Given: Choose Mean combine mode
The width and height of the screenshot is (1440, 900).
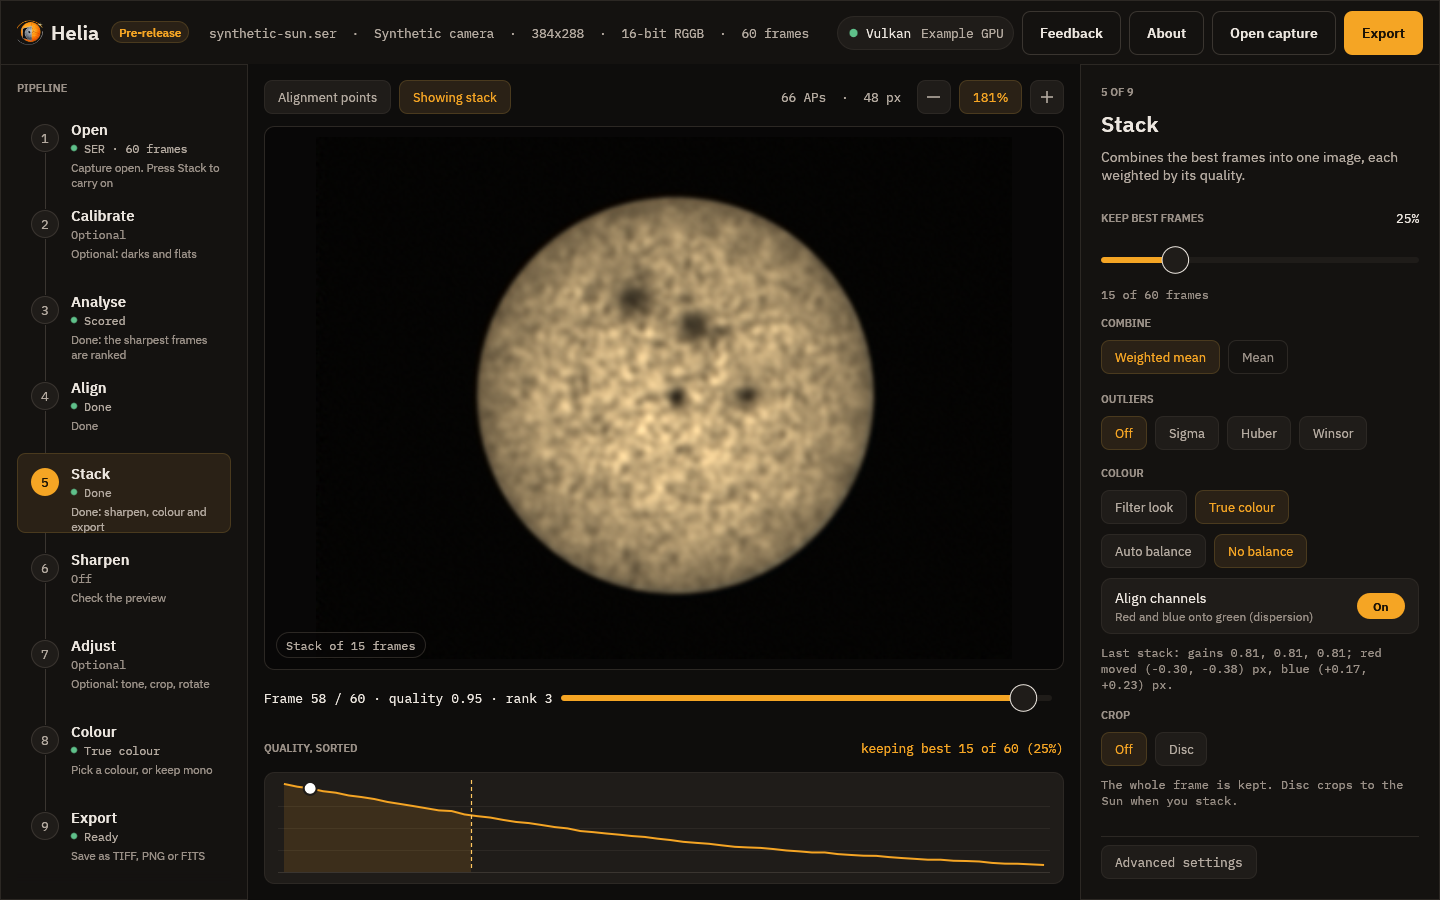Looking at the screenshot, I should click(x=1257, y=357).
